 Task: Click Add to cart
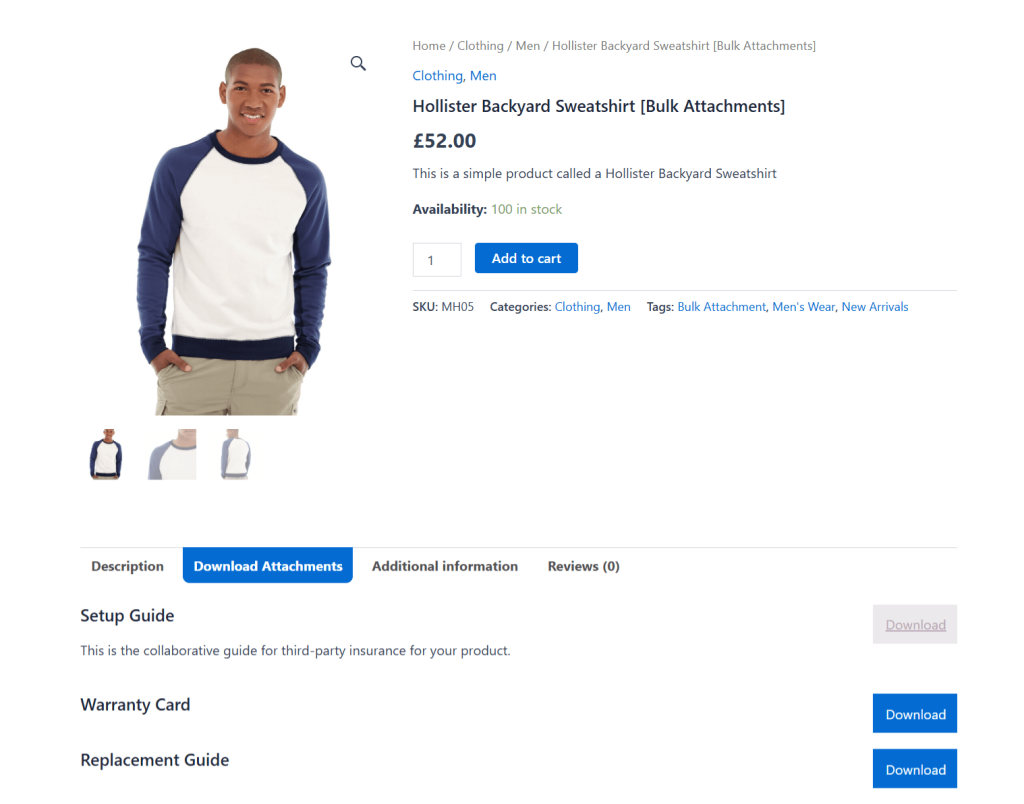(x=526, y=257)
